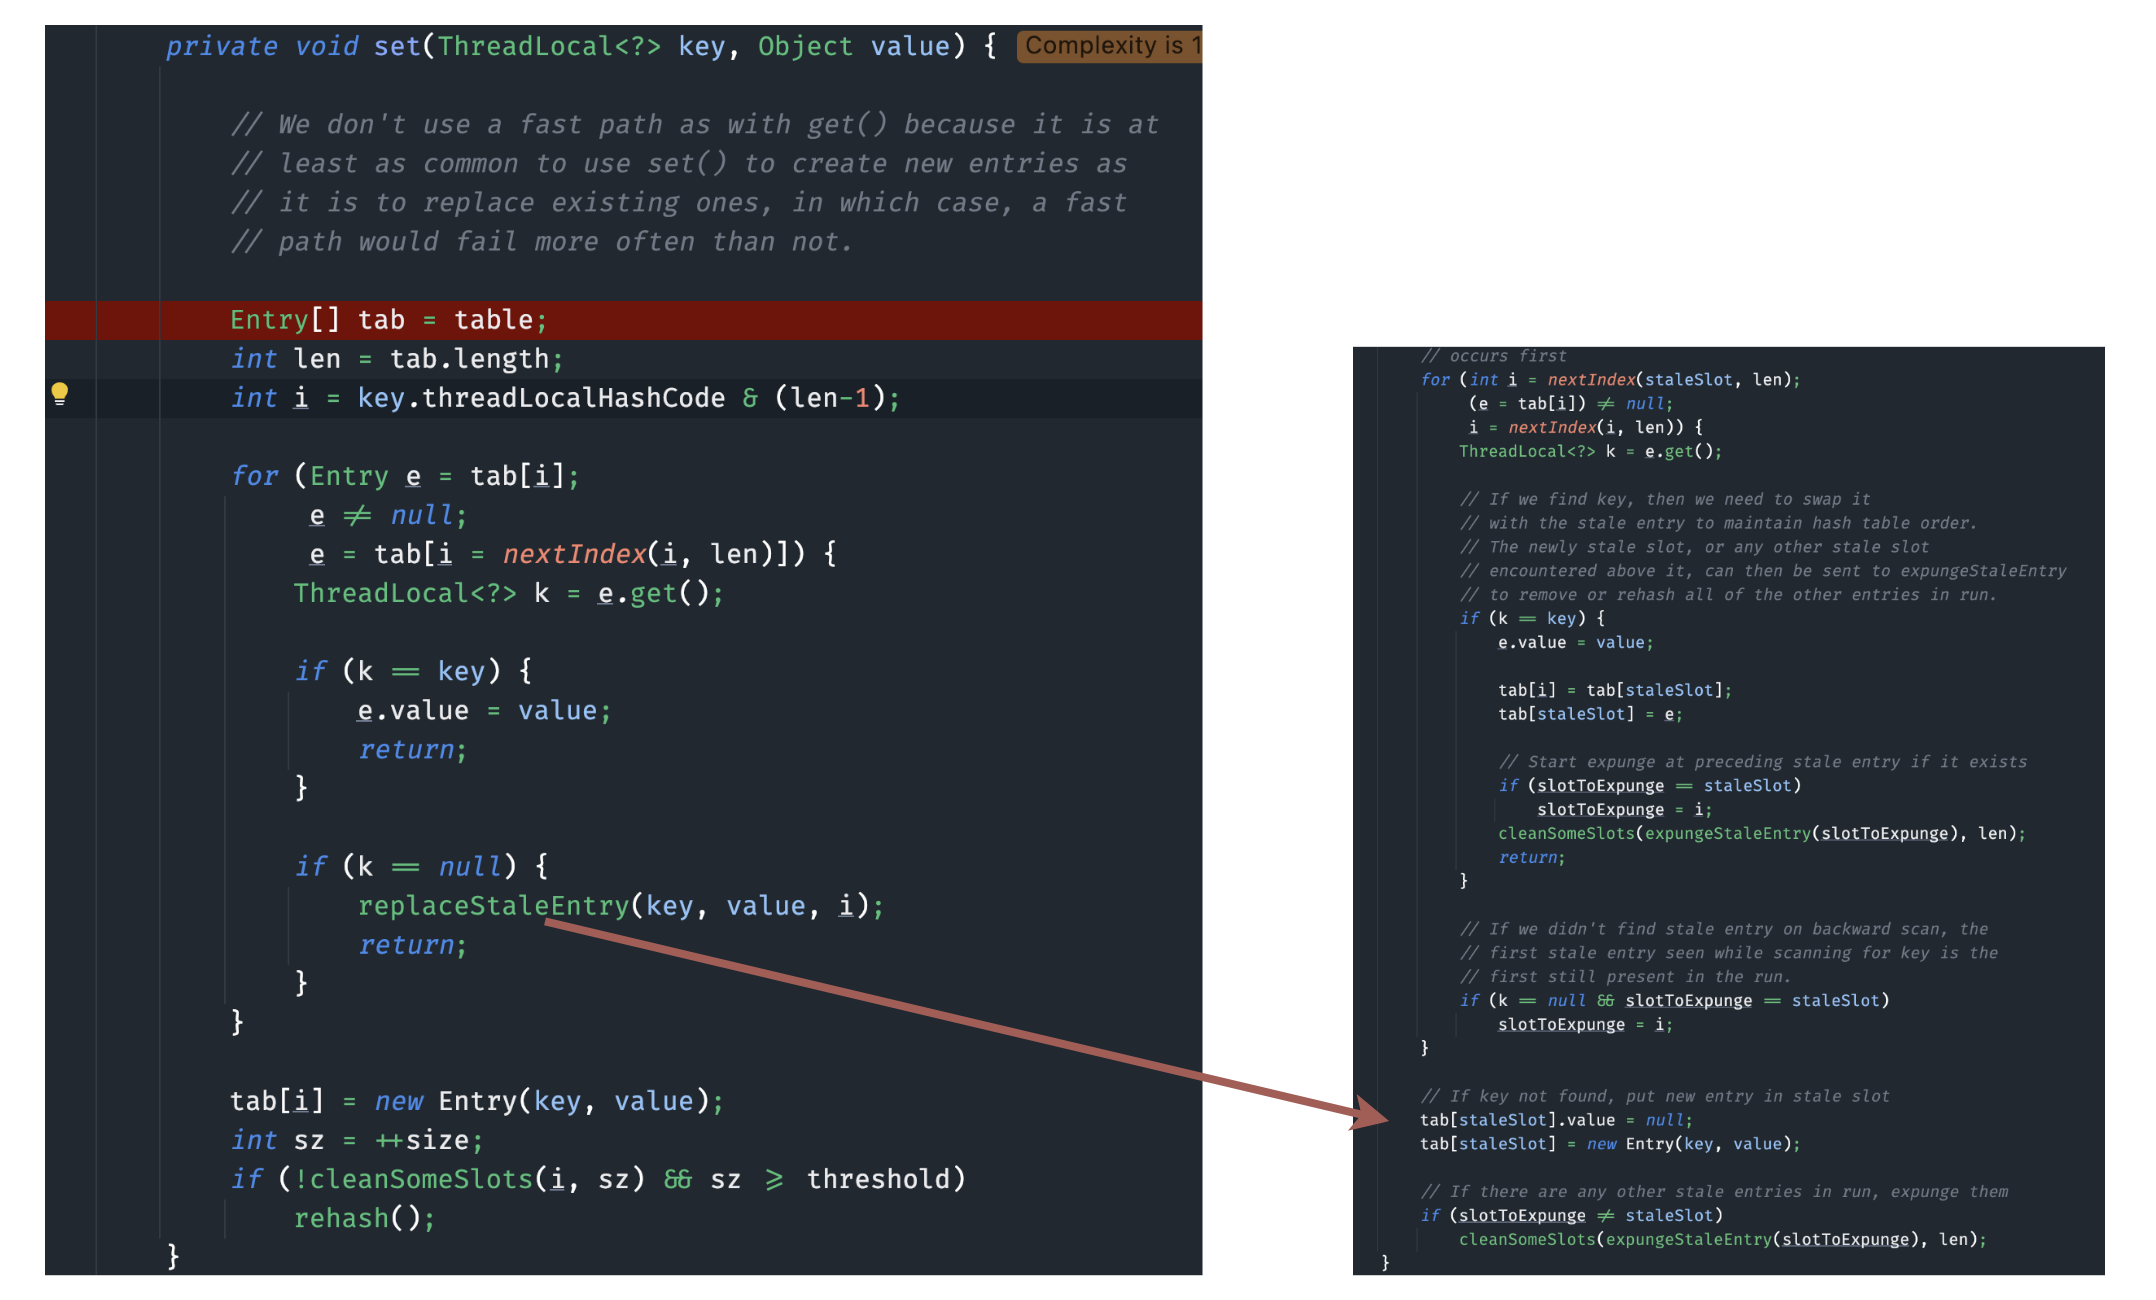Select the Complexity inlay hint badge
The image size is (2156, 1300).
(1108, 45)
